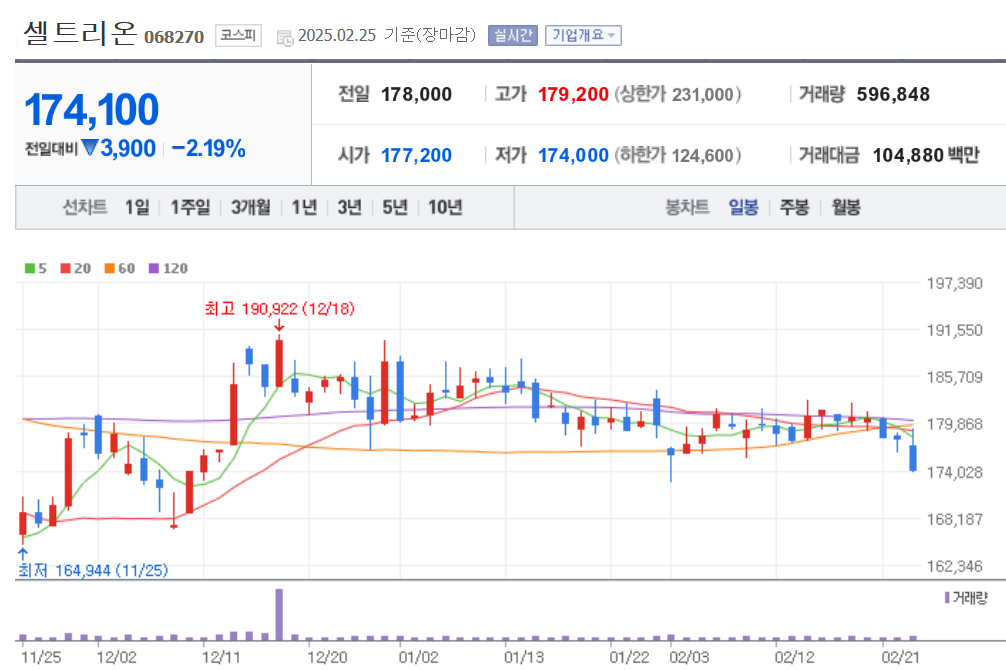Open the 기업개요 dropdown
This screenshot has width=1006, height=670.
coord(582,33)
